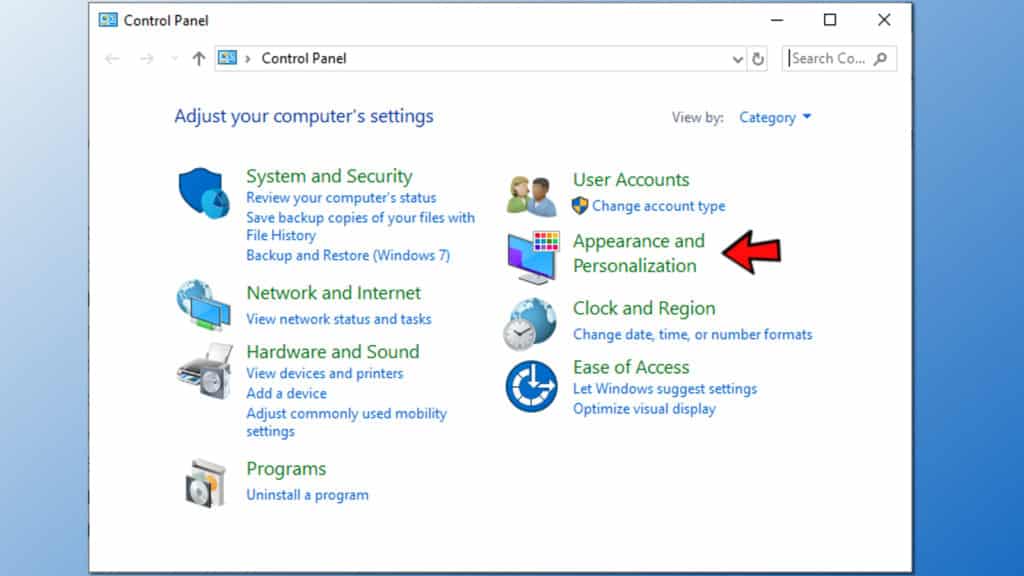Viewport: 1024px width, 576px height.
Task: Open Backup and Restore (Windows 7)
Action: tap(348, 255)
